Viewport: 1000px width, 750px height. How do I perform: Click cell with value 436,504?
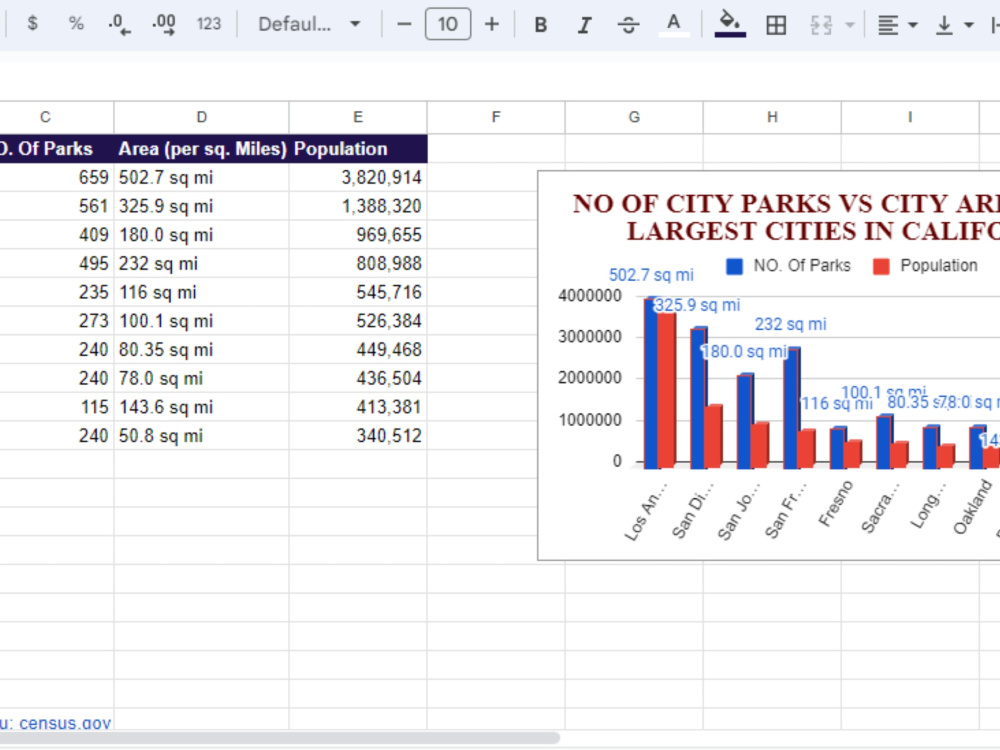(358, 378)
